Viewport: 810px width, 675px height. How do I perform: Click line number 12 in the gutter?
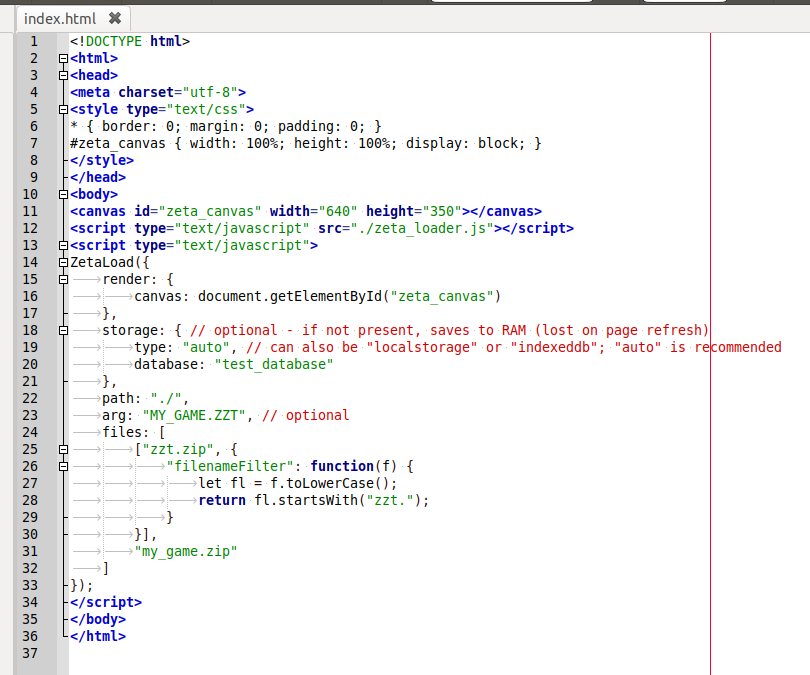click(x=30, y=228)
